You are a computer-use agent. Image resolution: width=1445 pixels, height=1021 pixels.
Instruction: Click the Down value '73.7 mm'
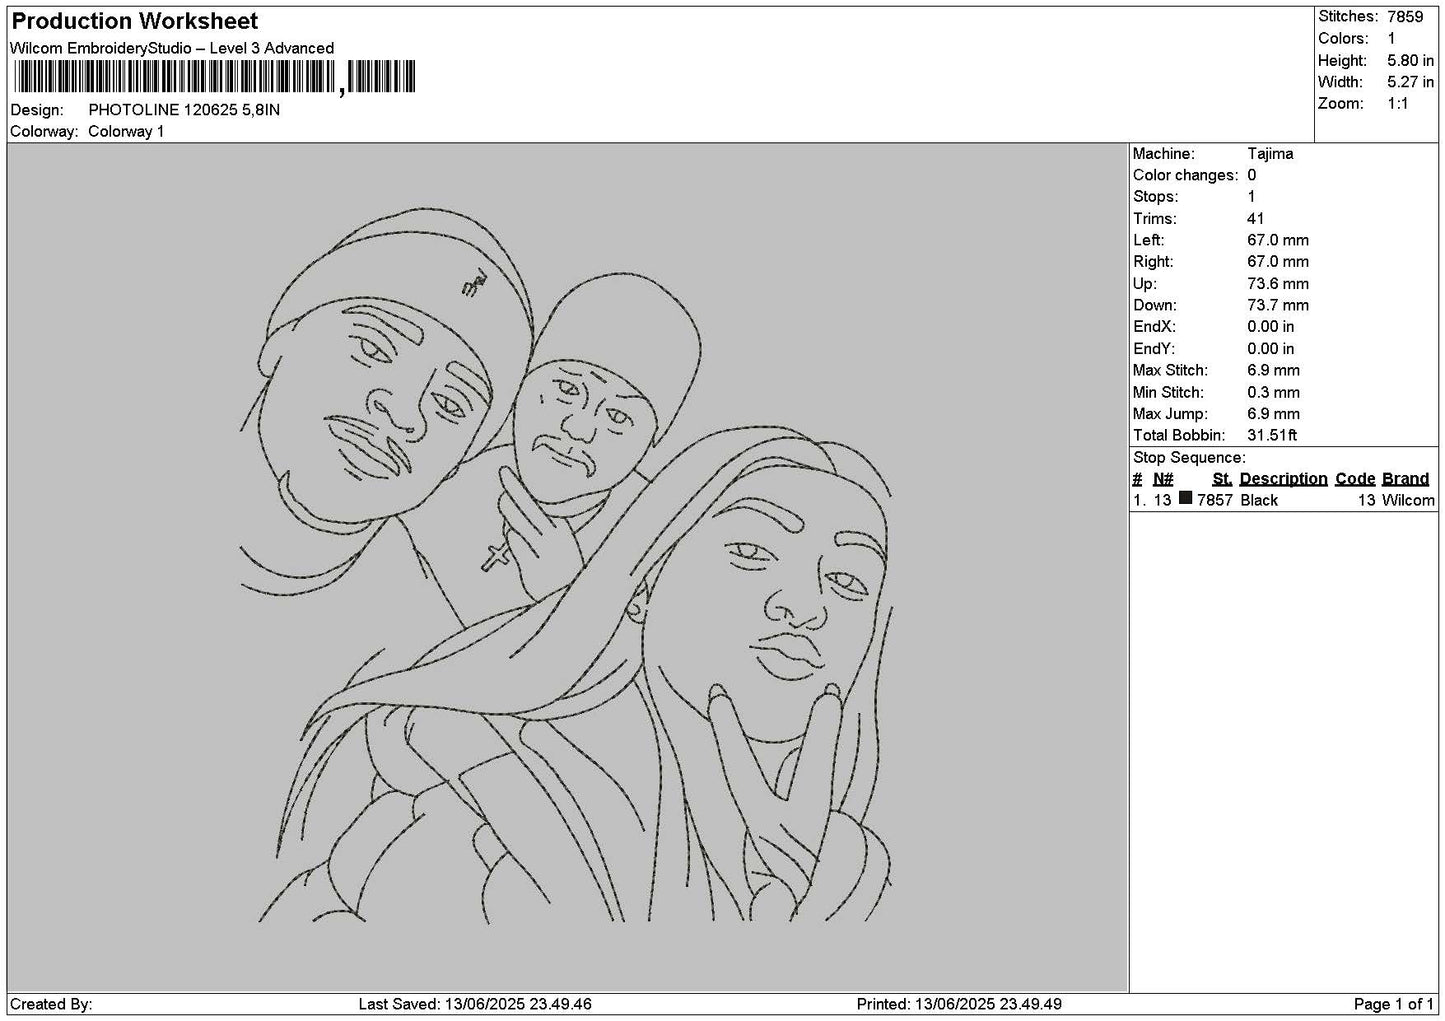click(1278, 305)
